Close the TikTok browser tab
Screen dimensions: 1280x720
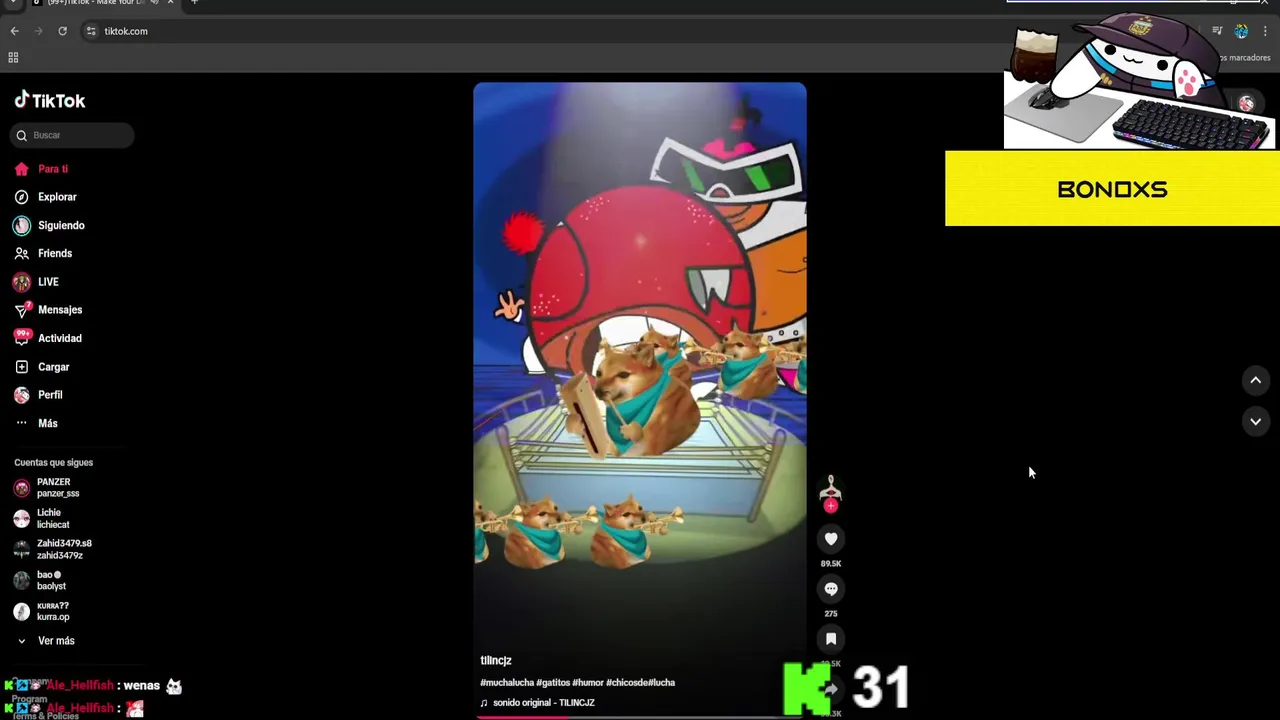pos(170,2)
